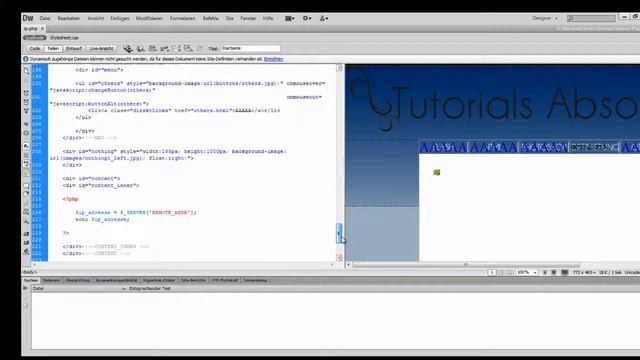Click the recent snippets icon in coding toolbar
This screenshot has width=640, height=360.
26,212
